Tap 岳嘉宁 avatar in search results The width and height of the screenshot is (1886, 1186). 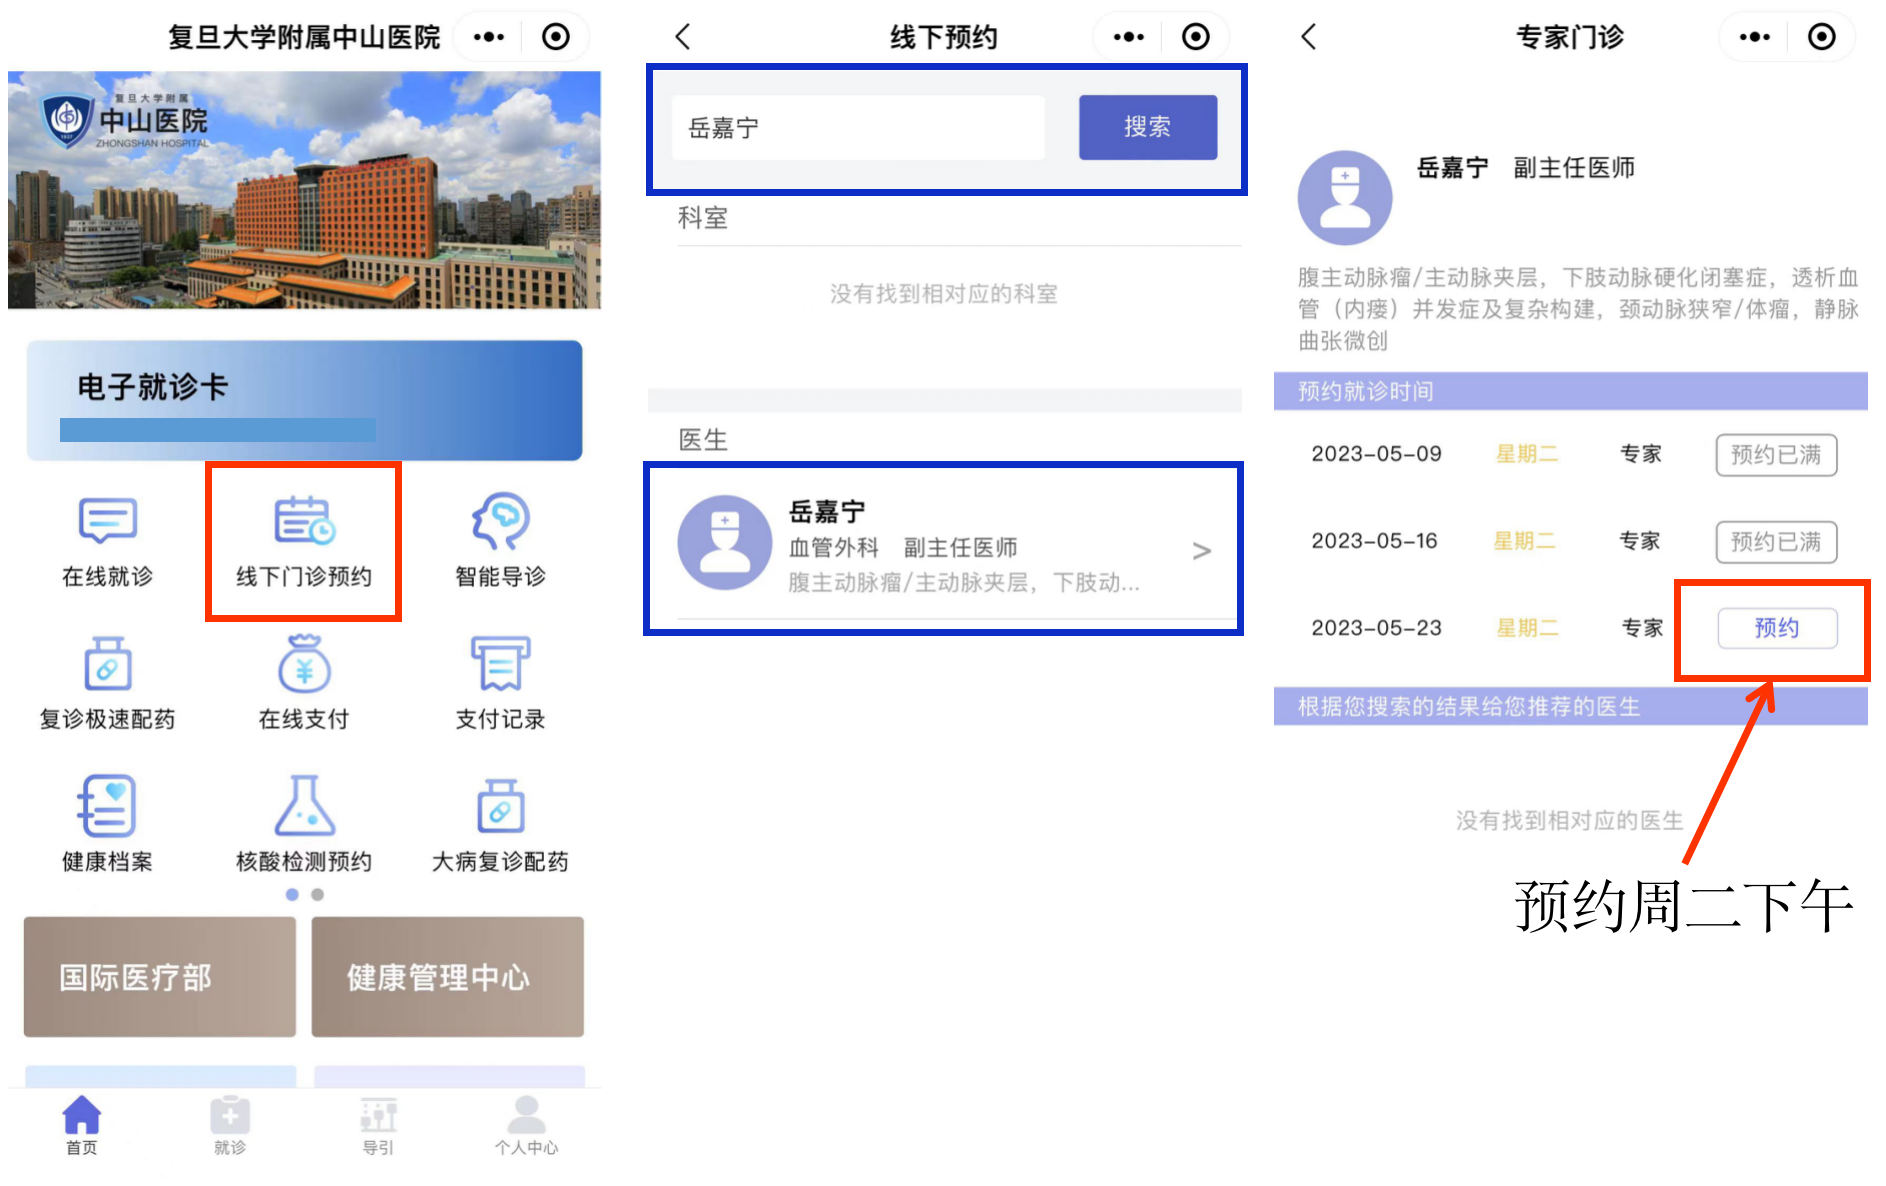(725, 542)
